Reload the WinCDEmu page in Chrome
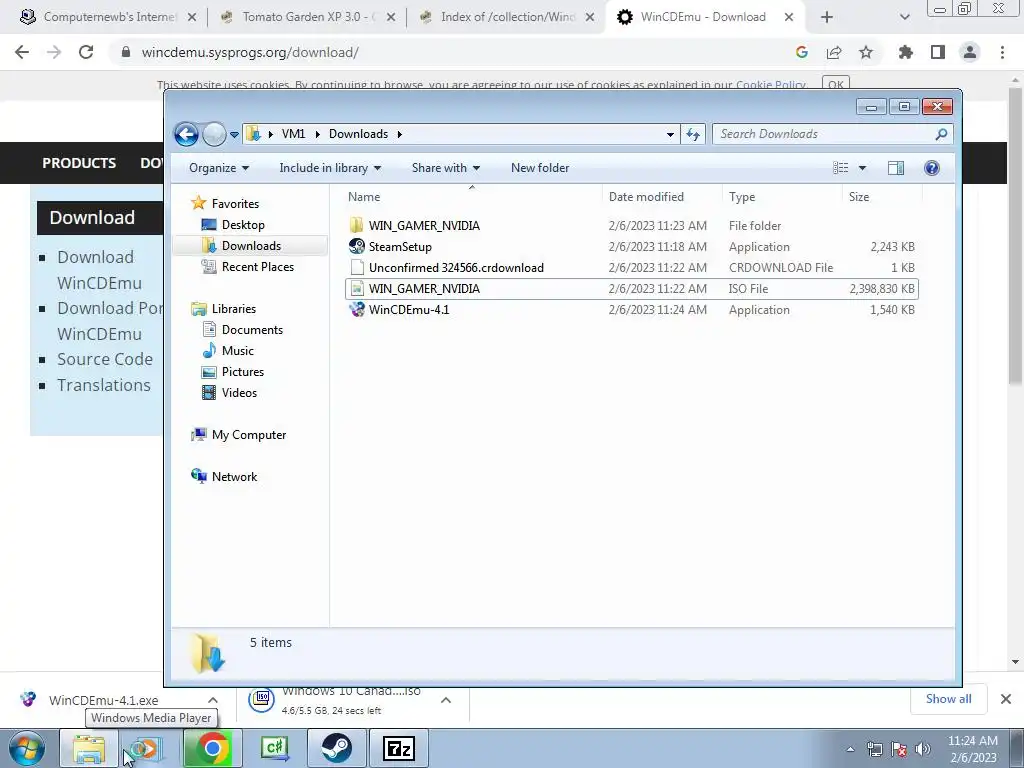This screenshot has height=768, width=1024. (86, 52)
